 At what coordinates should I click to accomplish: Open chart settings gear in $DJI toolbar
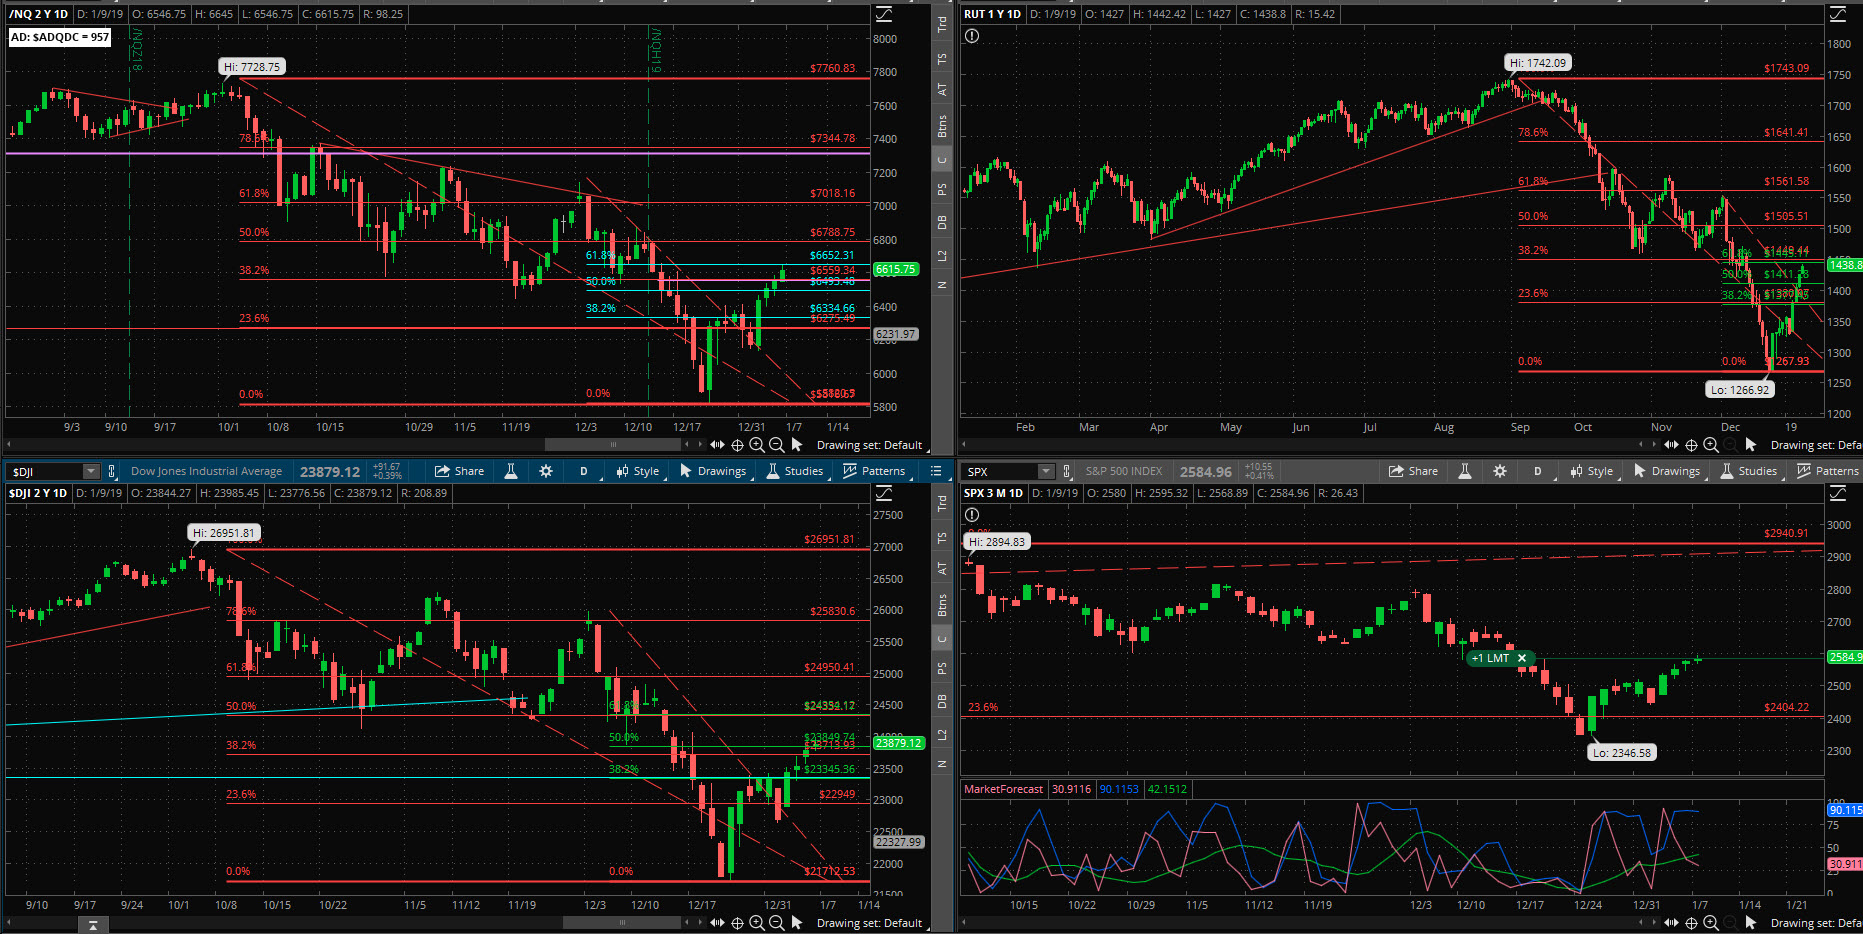tap(546, 471)
